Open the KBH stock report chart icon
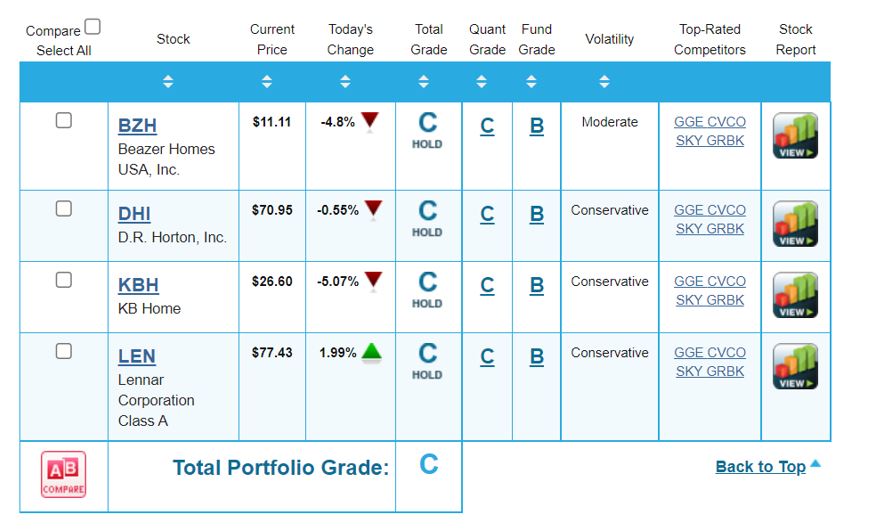Image resolution: width=871 pixels, height=531 pixels. (795, 295)
